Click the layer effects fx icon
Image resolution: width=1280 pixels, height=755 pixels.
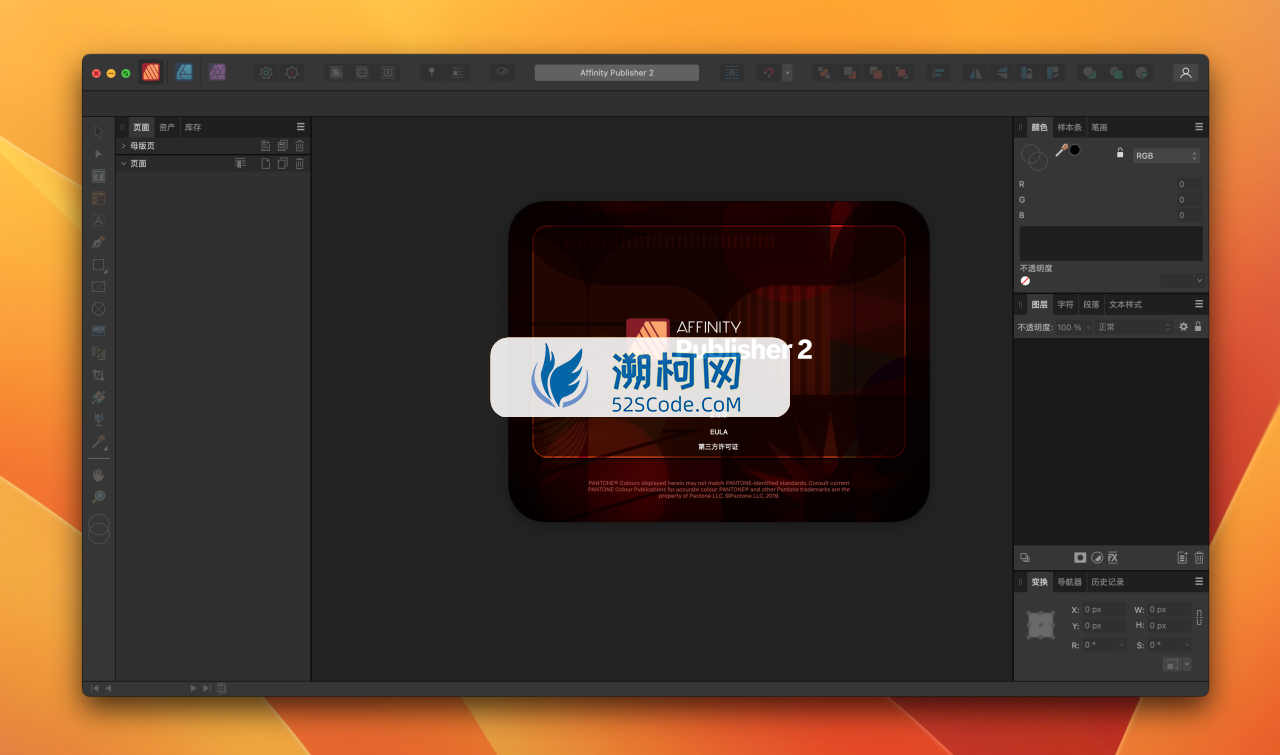1112,557
